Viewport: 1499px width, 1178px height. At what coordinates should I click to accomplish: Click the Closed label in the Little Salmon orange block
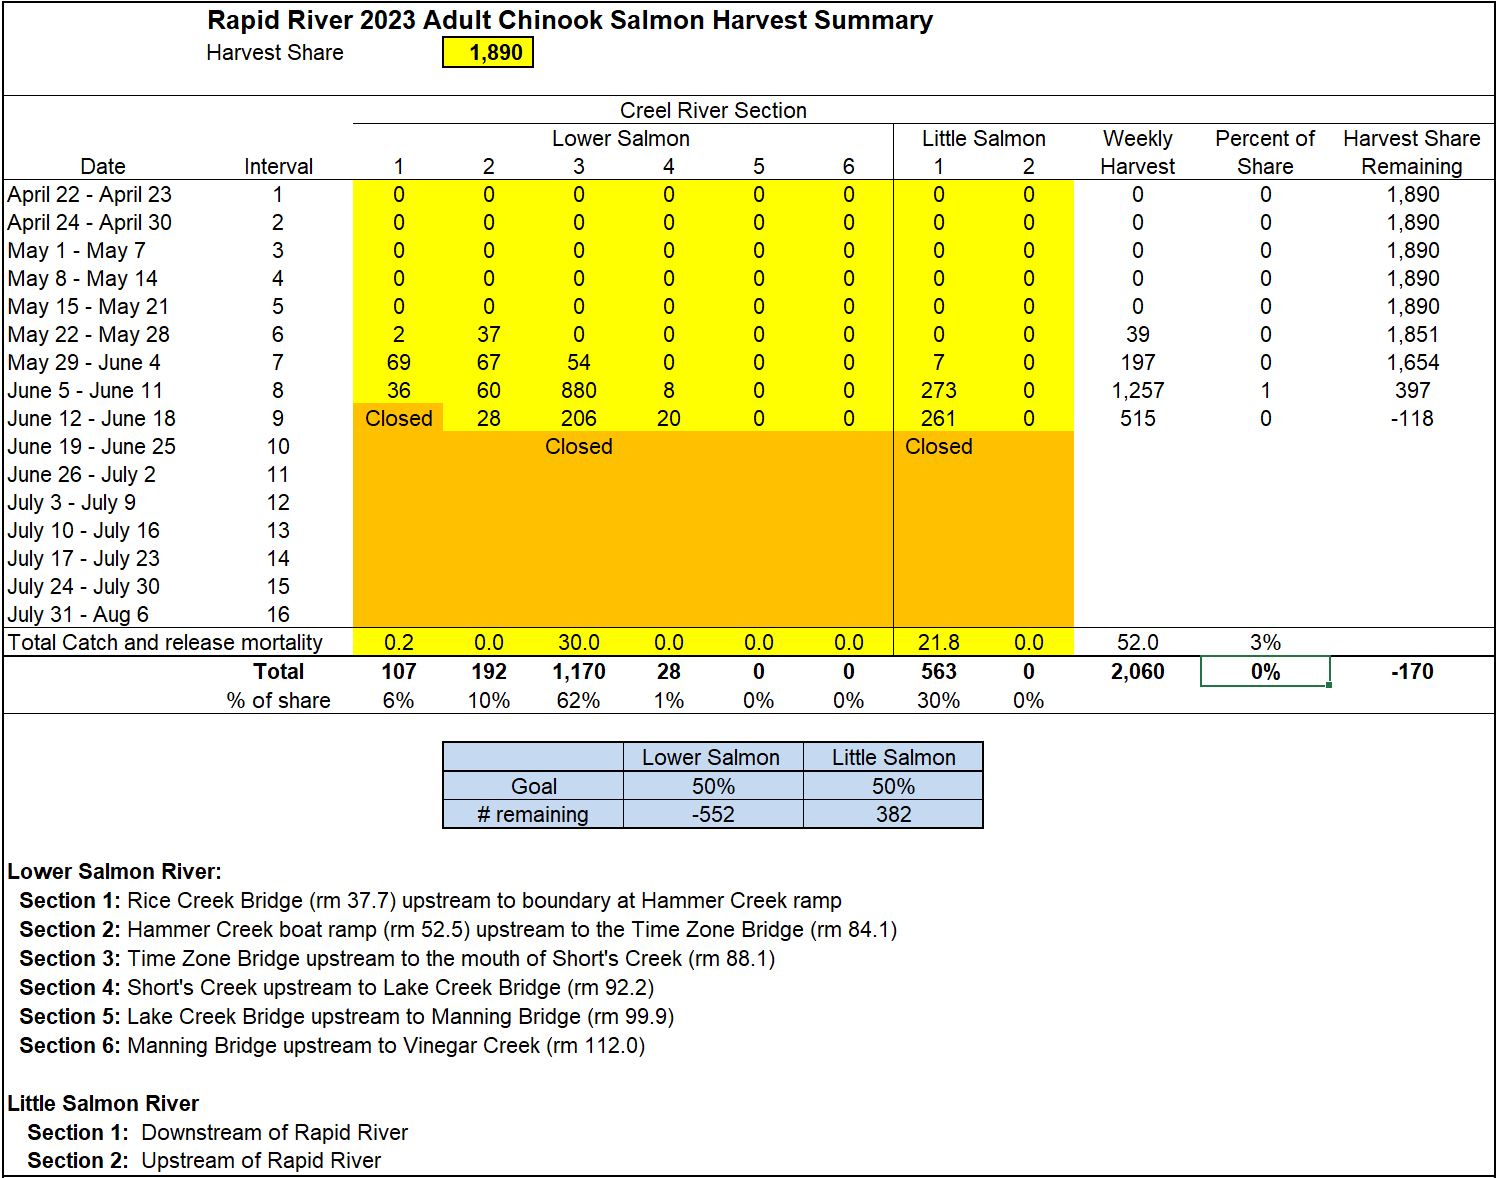938,446
